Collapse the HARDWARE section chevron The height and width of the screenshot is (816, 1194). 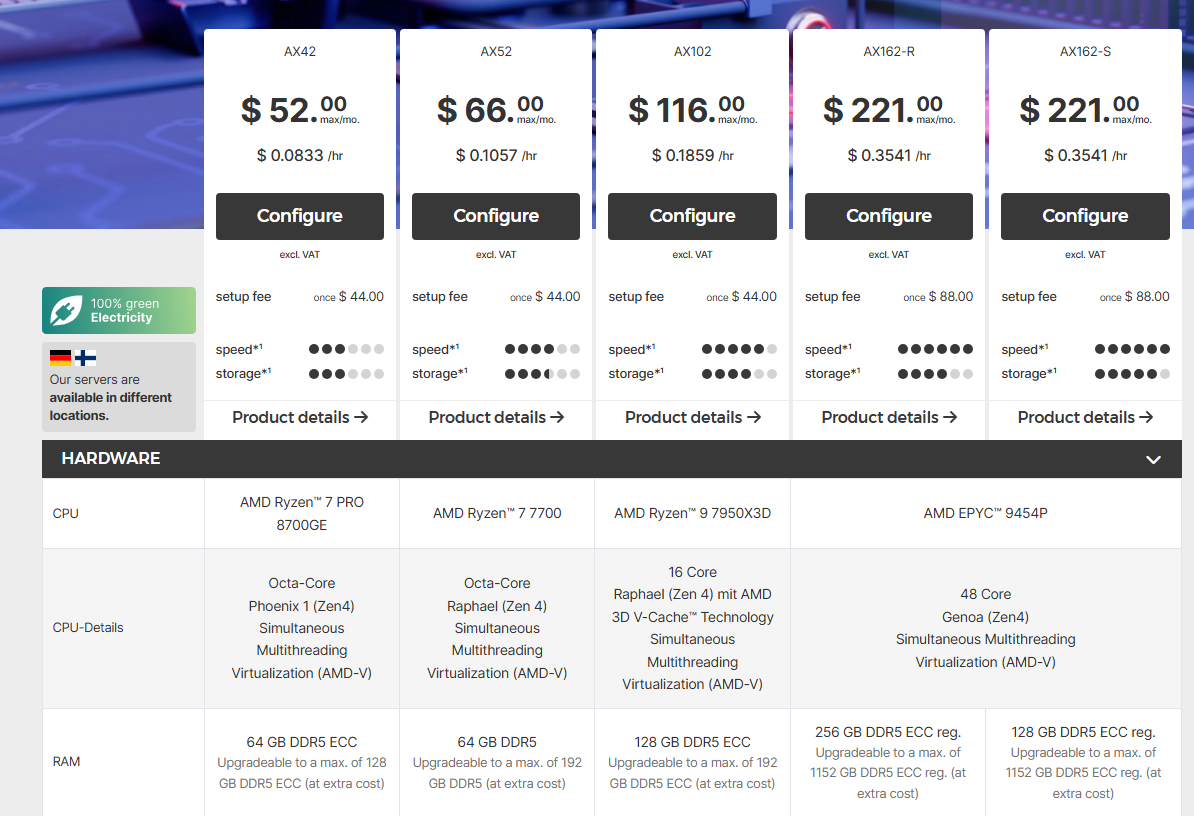coord(1153,460)
